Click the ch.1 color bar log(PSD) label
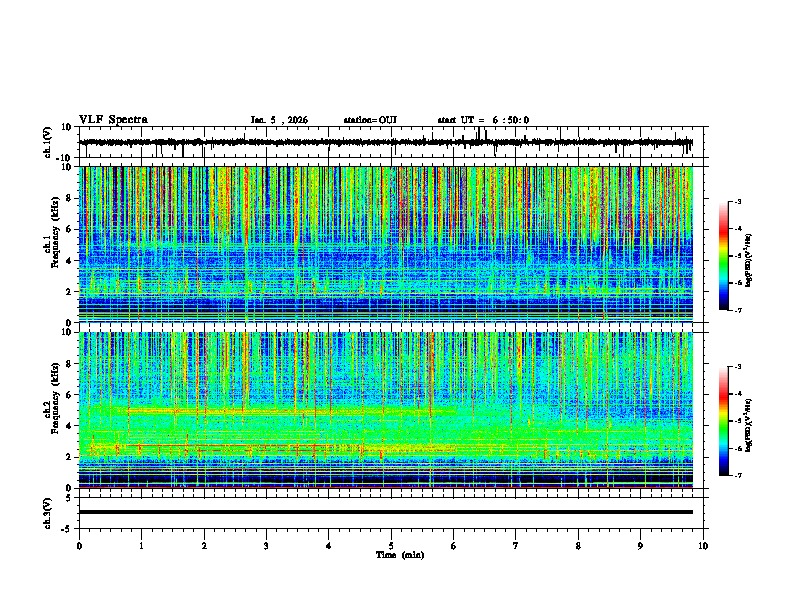Image resolution: width=792 pixels, height=612 pixels. (749, 261)
